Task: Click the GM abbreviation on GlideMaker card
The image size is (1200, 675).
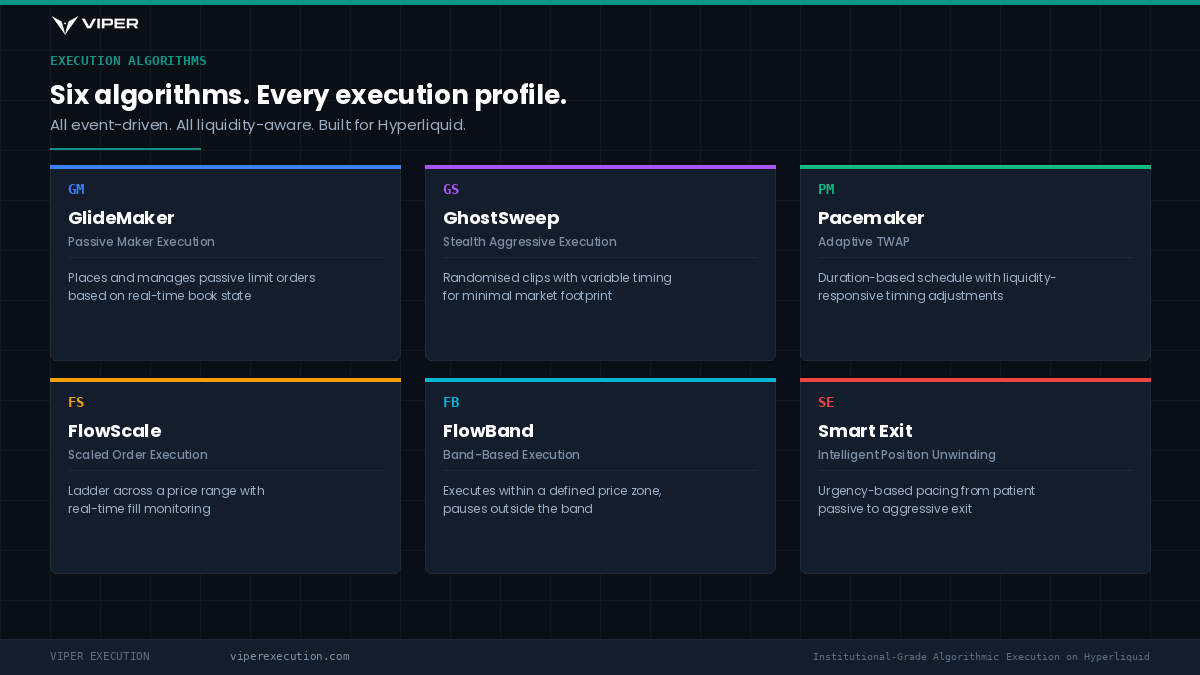Action: tap(76, 189)
